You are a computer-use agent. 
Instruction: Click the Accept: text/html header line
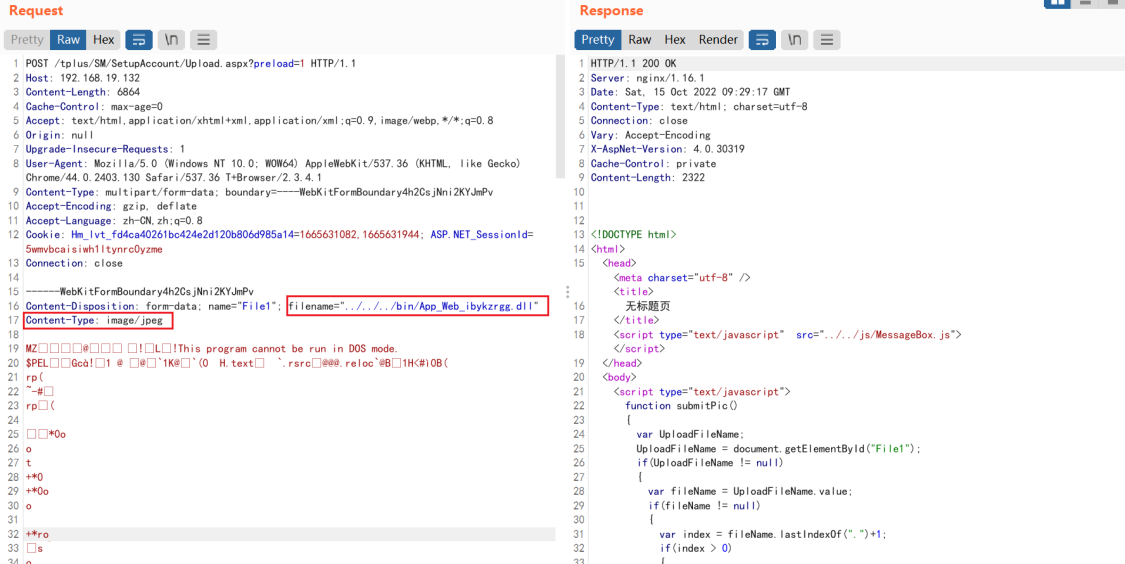coord(259,121)
